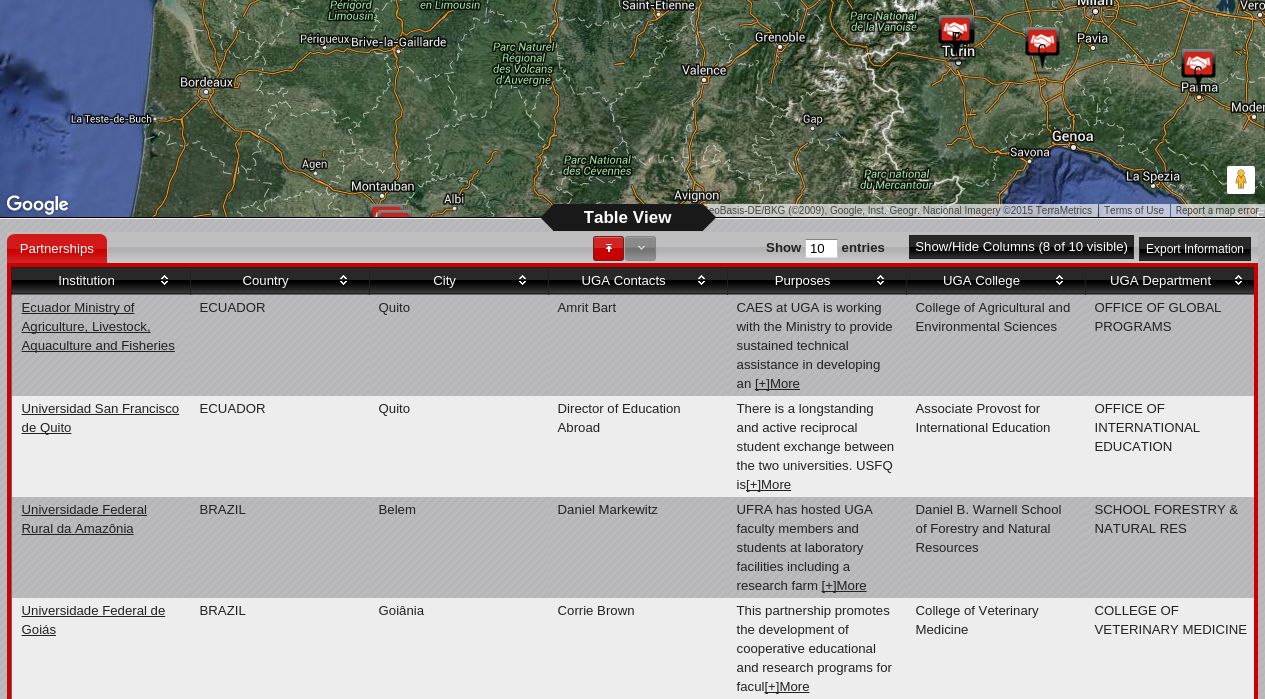The image size is (1265, 699).
Task: Sort table by Country column
Action: click(280, 281)
